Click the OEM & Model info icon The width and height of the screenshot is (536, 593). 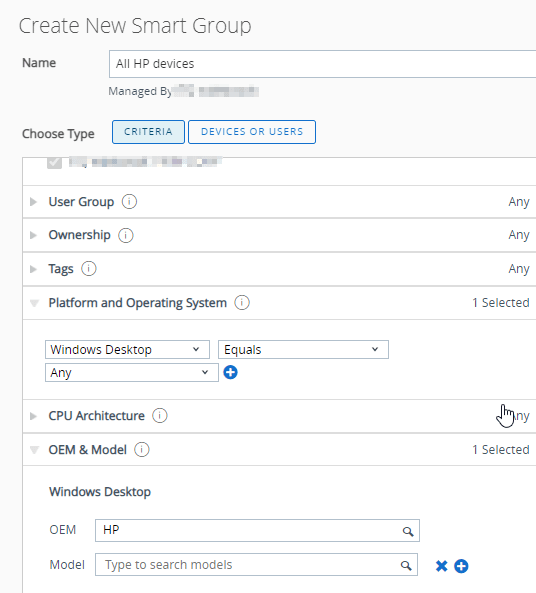tap(142, 450)
